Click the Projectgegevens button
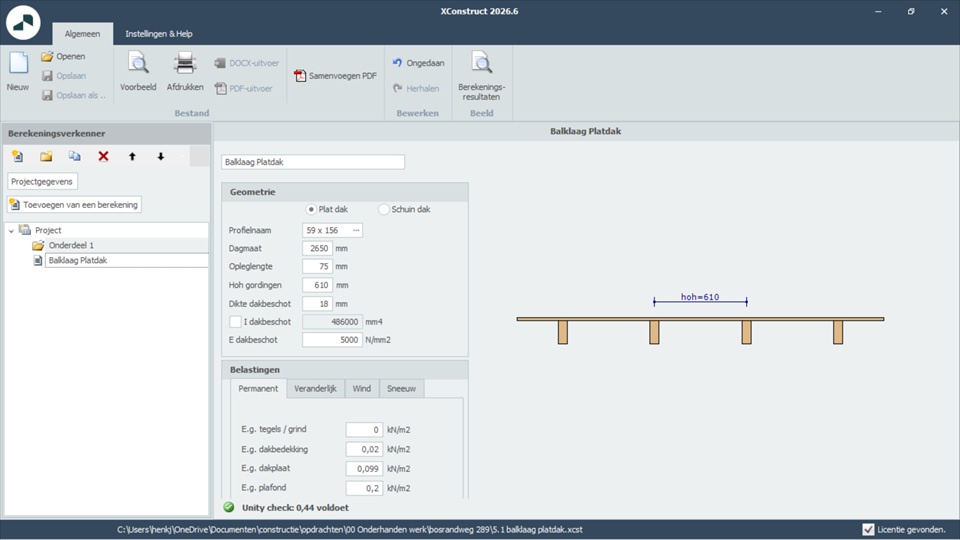 pyautogui.click(x=43, y=181)
